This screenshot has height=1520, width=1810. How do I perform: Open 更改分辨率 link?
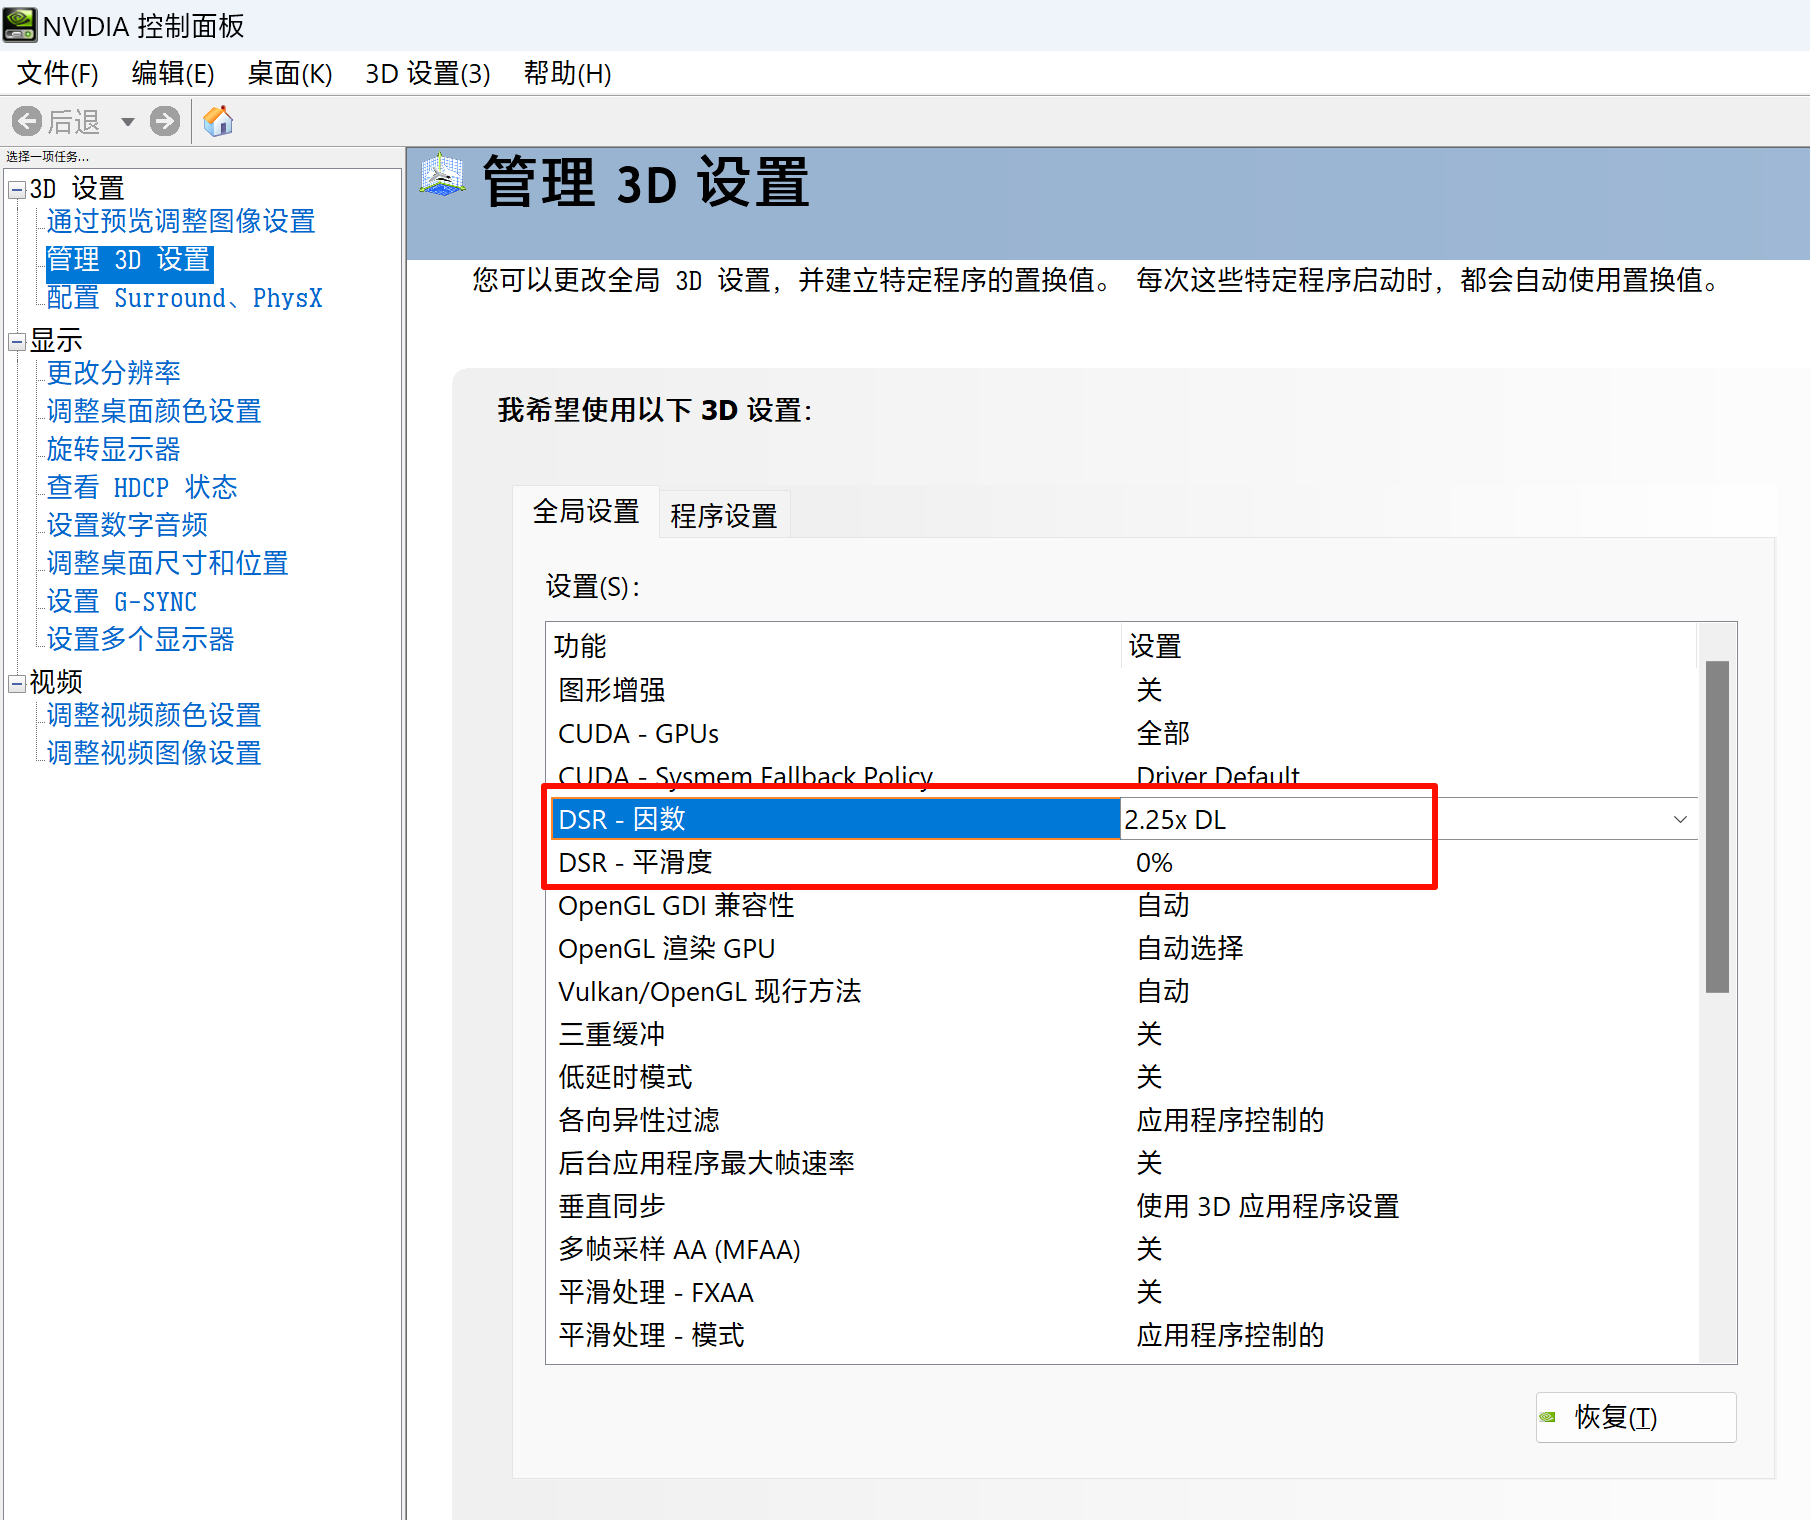point(114,373)
